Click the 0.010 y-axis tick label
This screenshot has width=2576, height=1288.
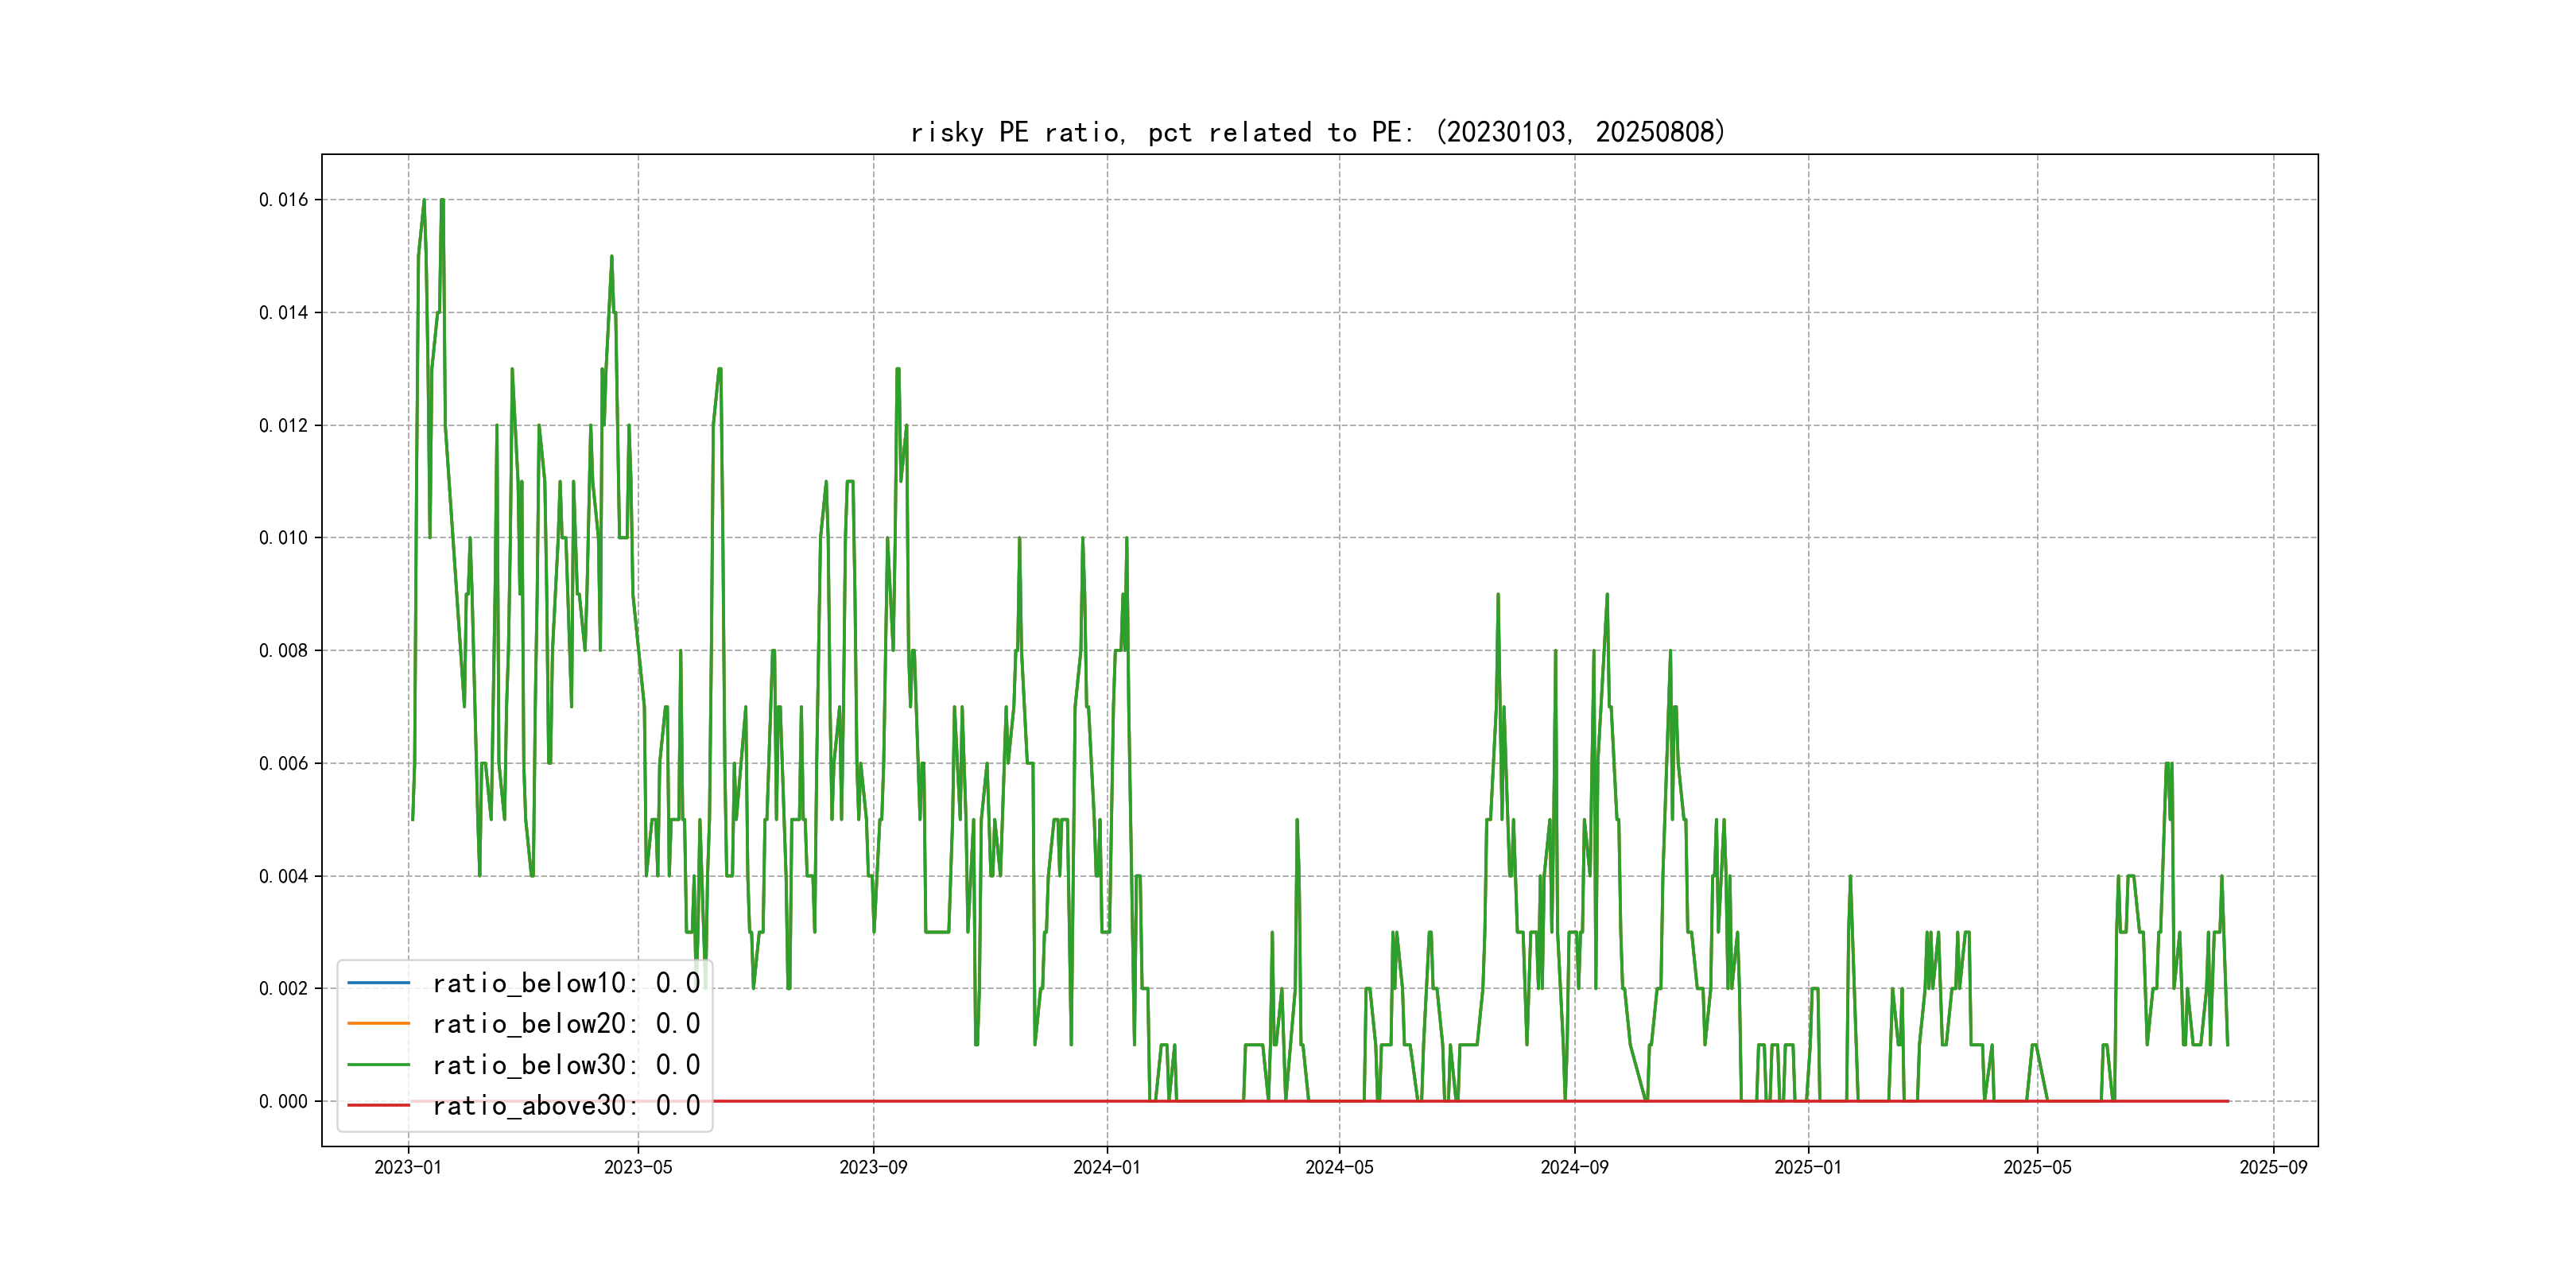(x=284, y=538)
